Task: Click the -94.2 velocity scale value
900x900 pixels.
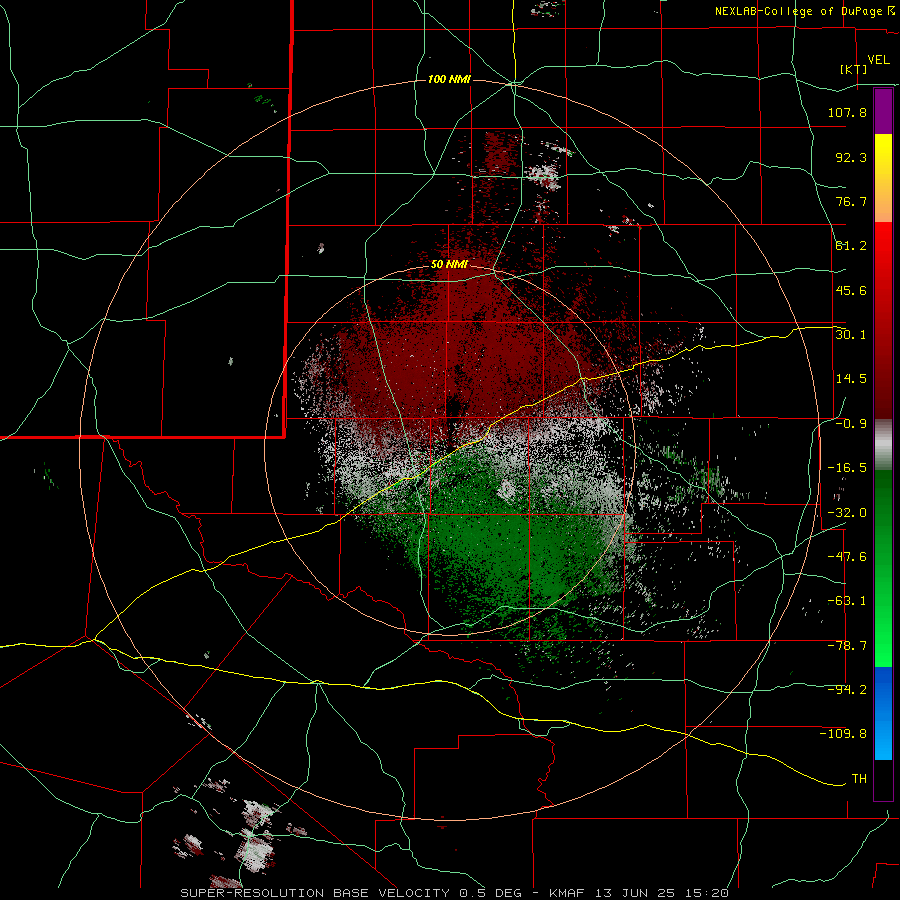Action: [x=847, y=690]
